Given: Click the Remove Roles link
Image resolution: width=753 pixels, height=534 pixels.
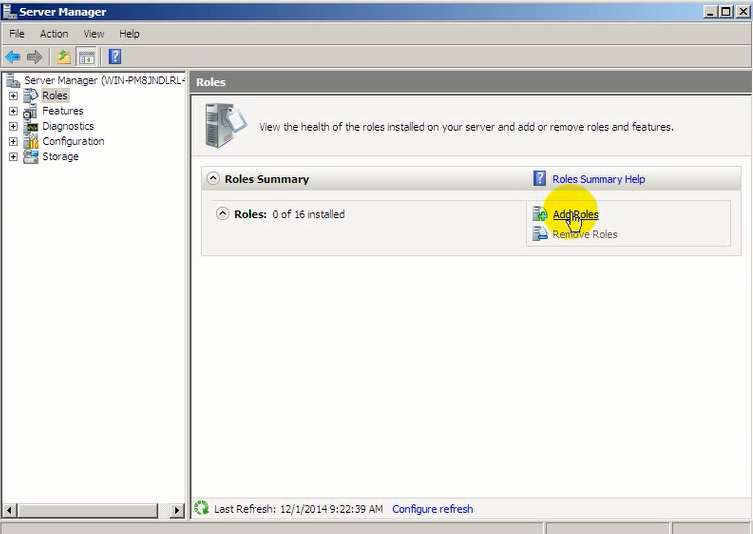Looking at the screenshot, I should click(585, 234).
